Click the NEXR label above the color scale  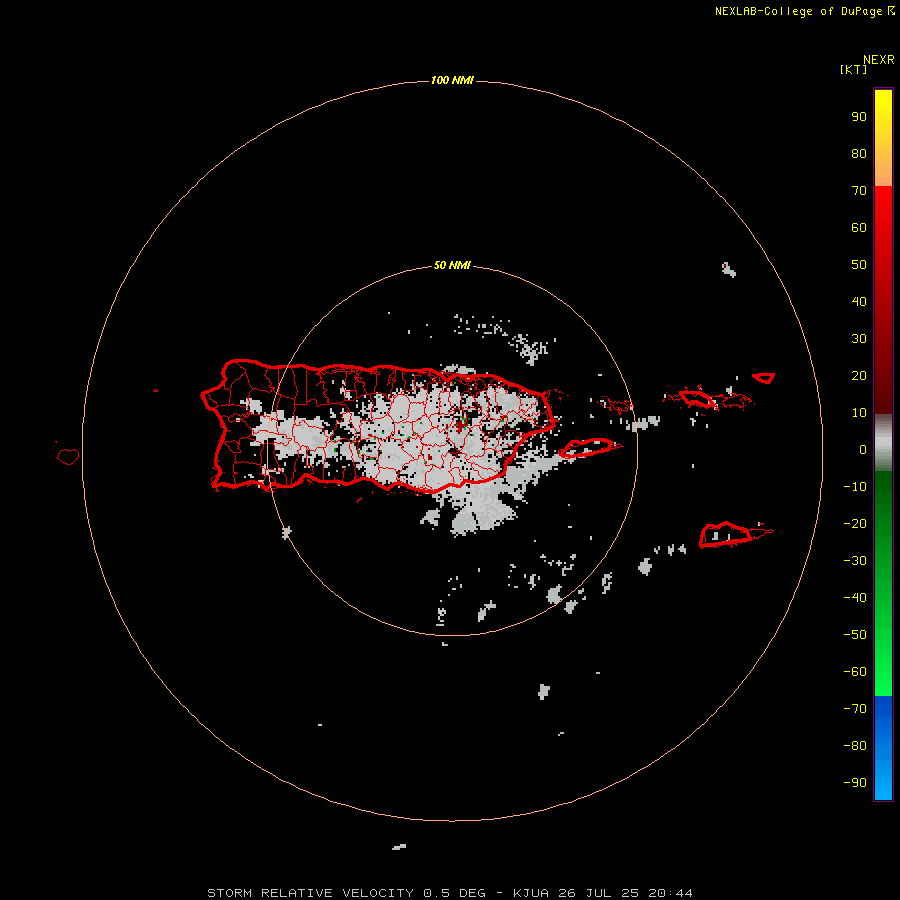coord(879,60)
